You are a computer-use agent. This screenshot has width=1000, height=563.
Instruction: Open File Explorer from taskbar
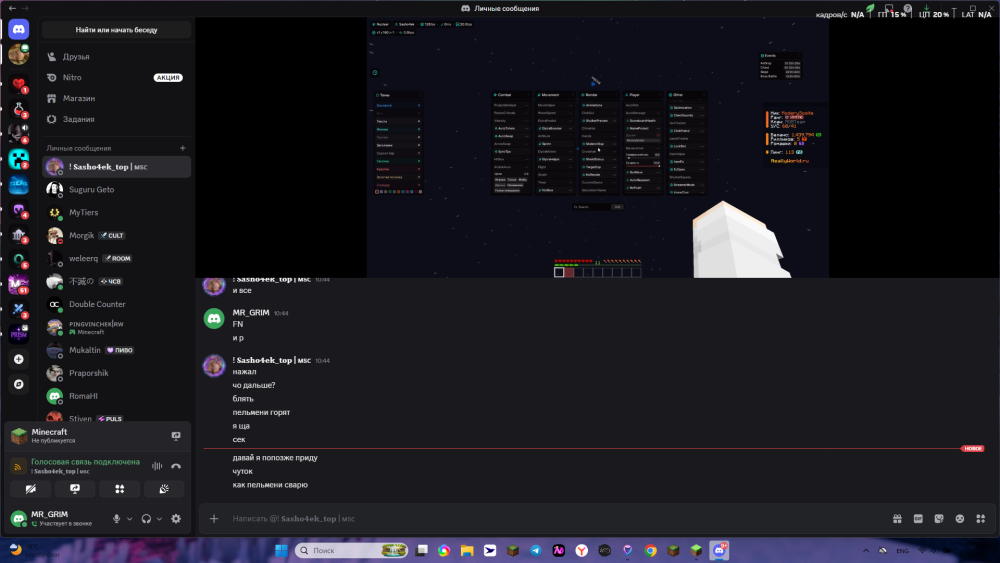pyautogui.click(x=467, y=551)
